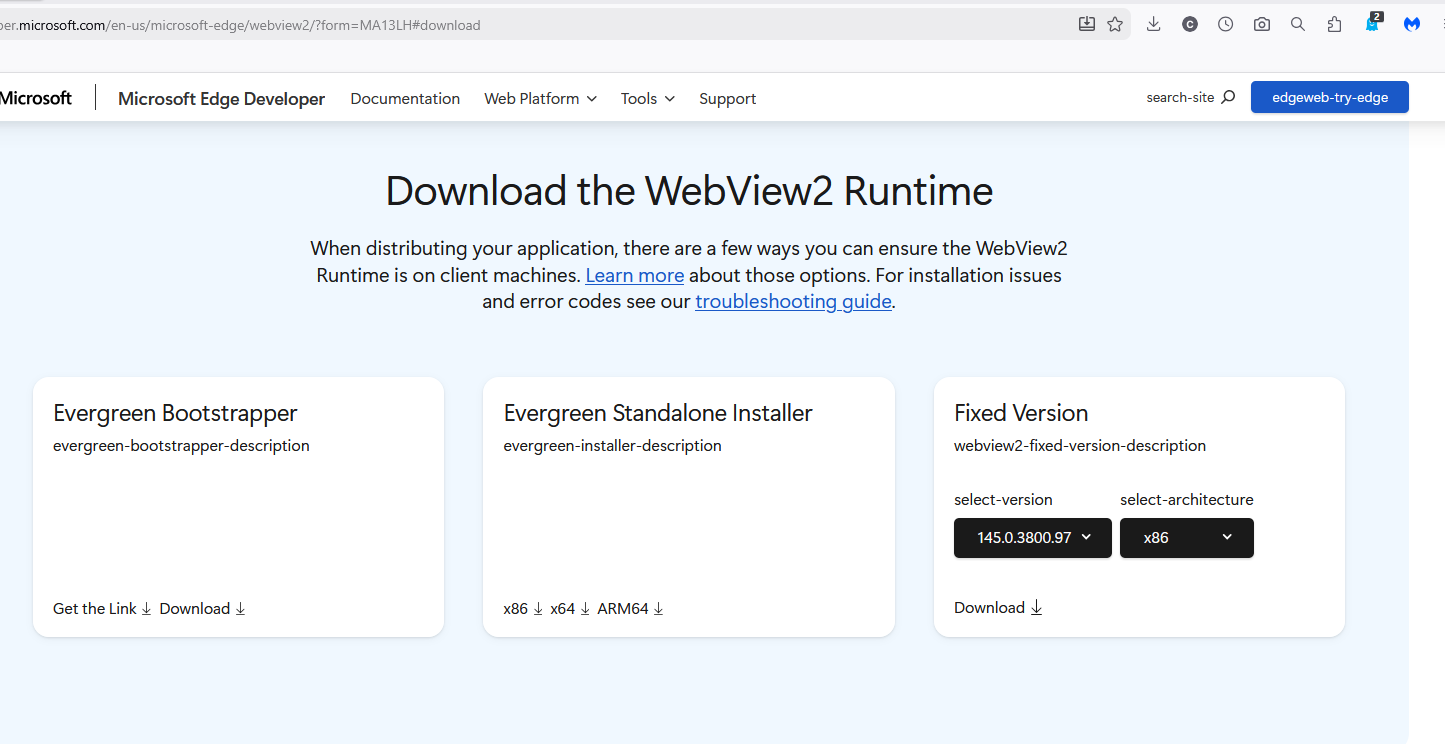Open the select-architecture dropdown showing x86
The height and width of the screenshot is (744, 1445).
click(1186, 538)
